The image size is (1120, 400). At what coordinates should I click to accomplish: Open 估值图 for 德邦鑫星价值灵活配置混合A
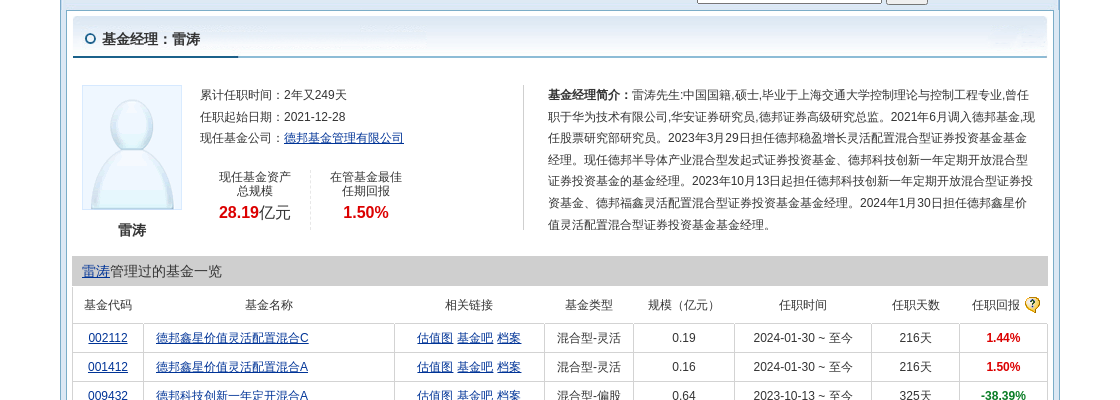pyautogui.click(x=435, y=366)
